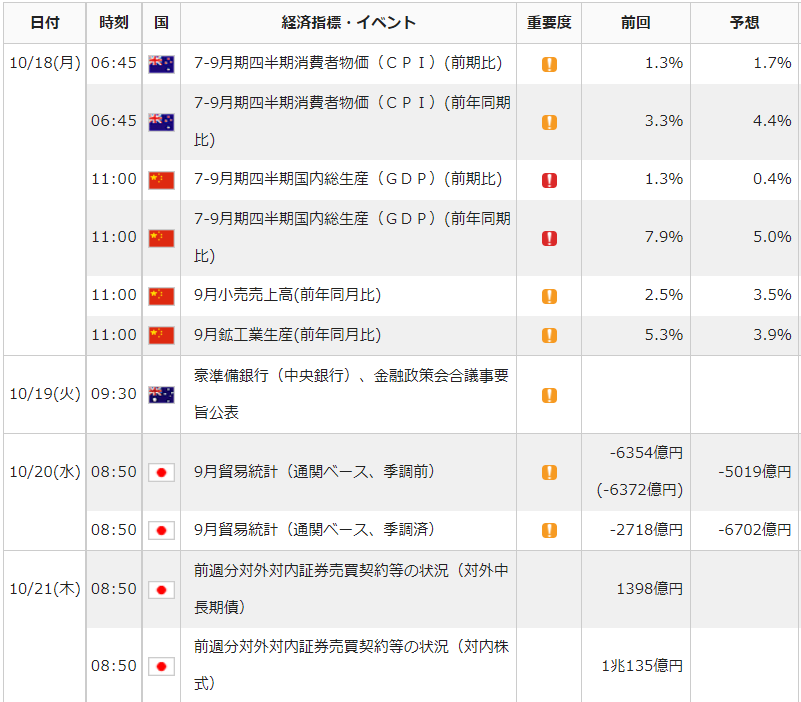Click the orange importance icon on the RBA 議事要旨 row
The image size is (801, 702).
pyautogui.click(x=547, y=394)
